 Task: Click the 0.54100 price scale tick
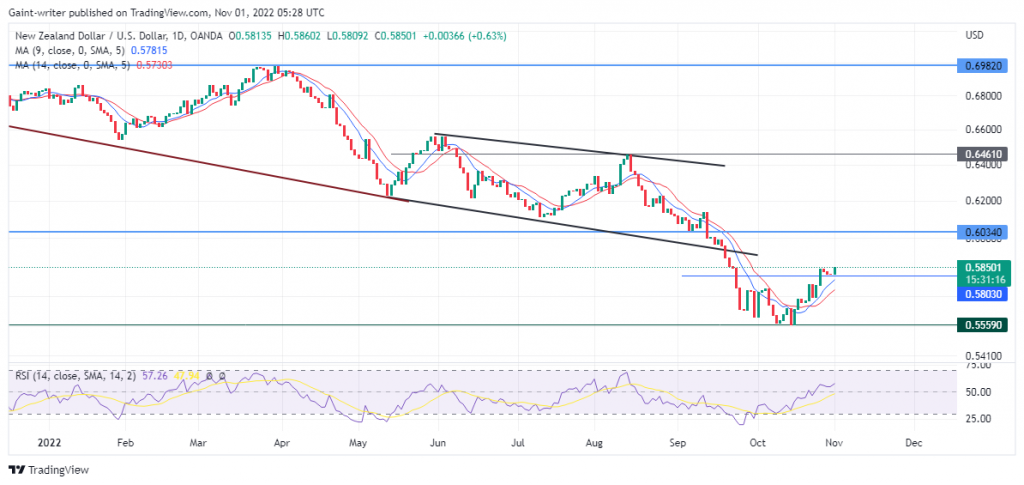tap(984, 356)
